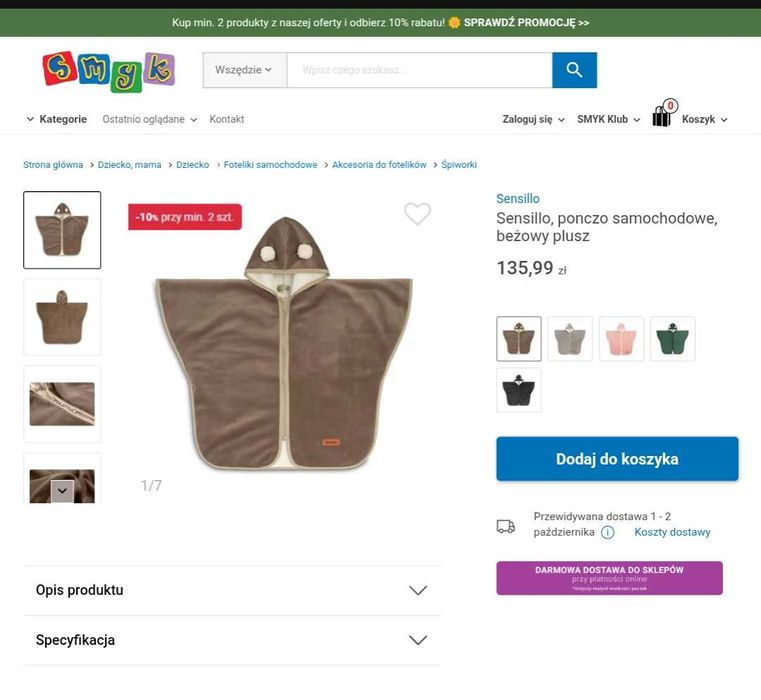Open the Koszty dostawy link
The width and height of the screenshot is (761, 700).
[x=672, y=532]
